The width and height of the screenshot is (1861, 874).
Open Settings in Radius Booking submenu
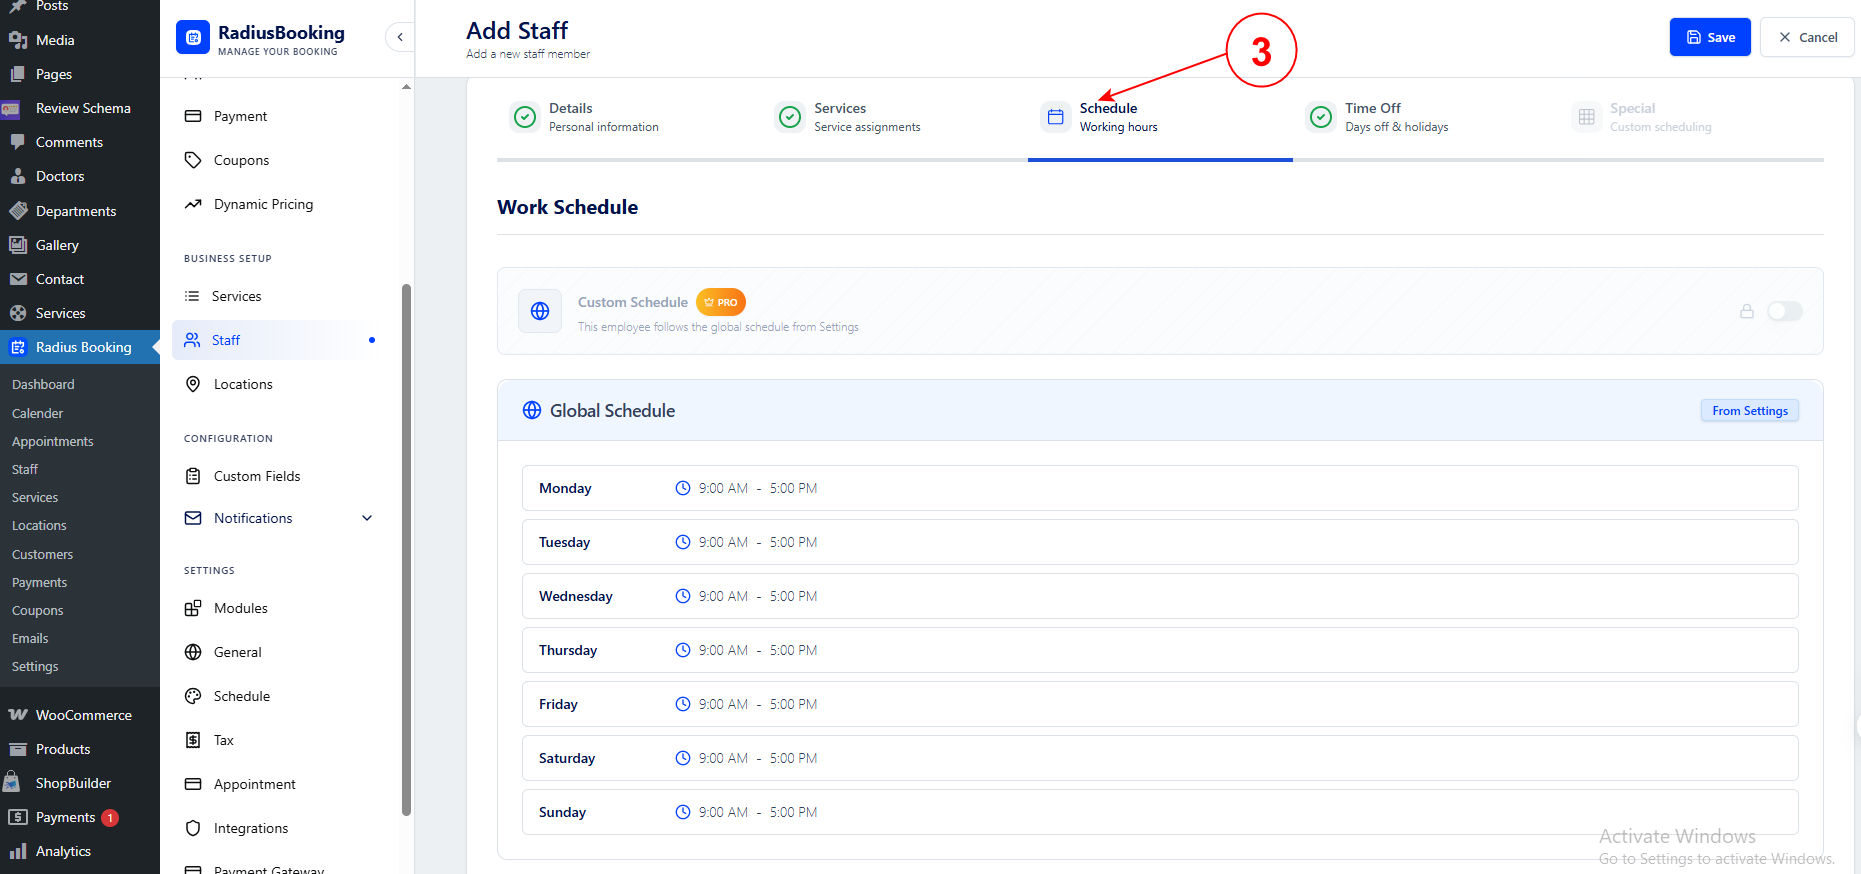(35, 666)
